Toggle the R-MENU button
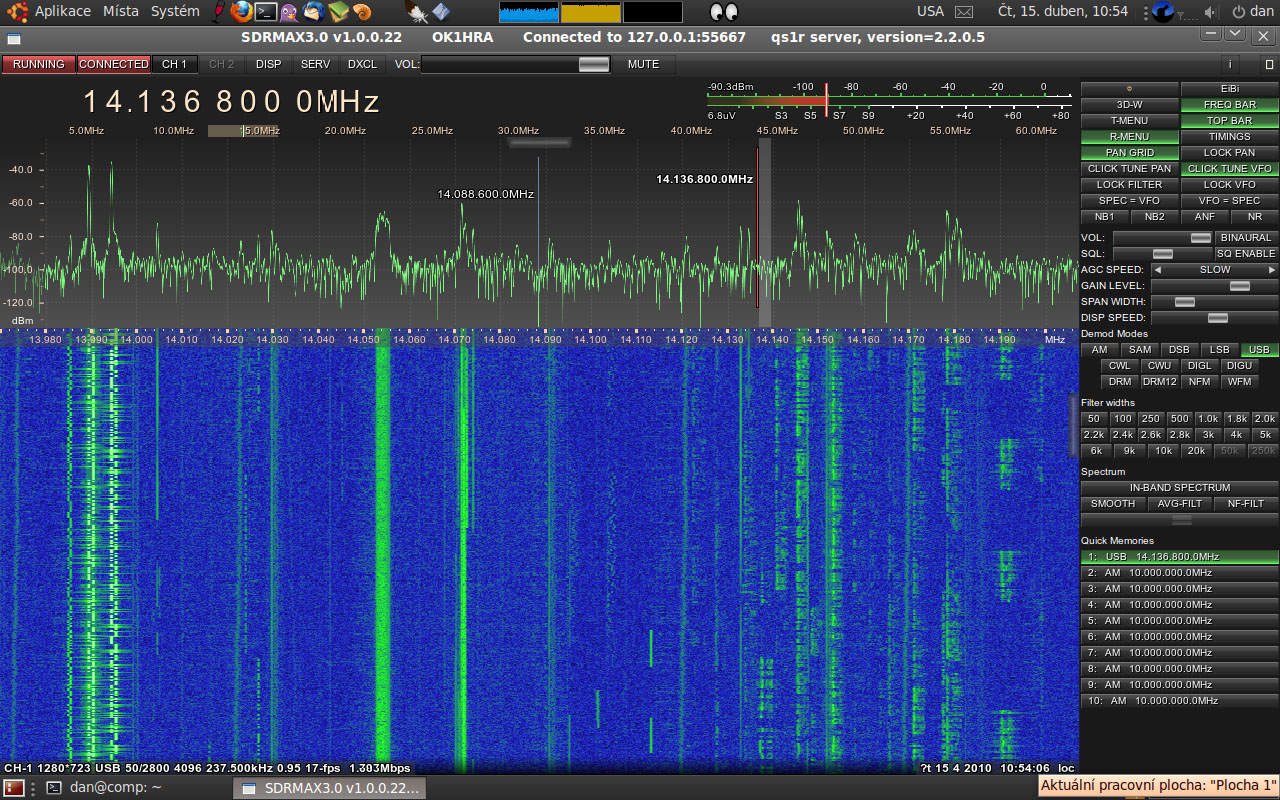This screenshot has height=800, width=1280. tap(1130, 137)
